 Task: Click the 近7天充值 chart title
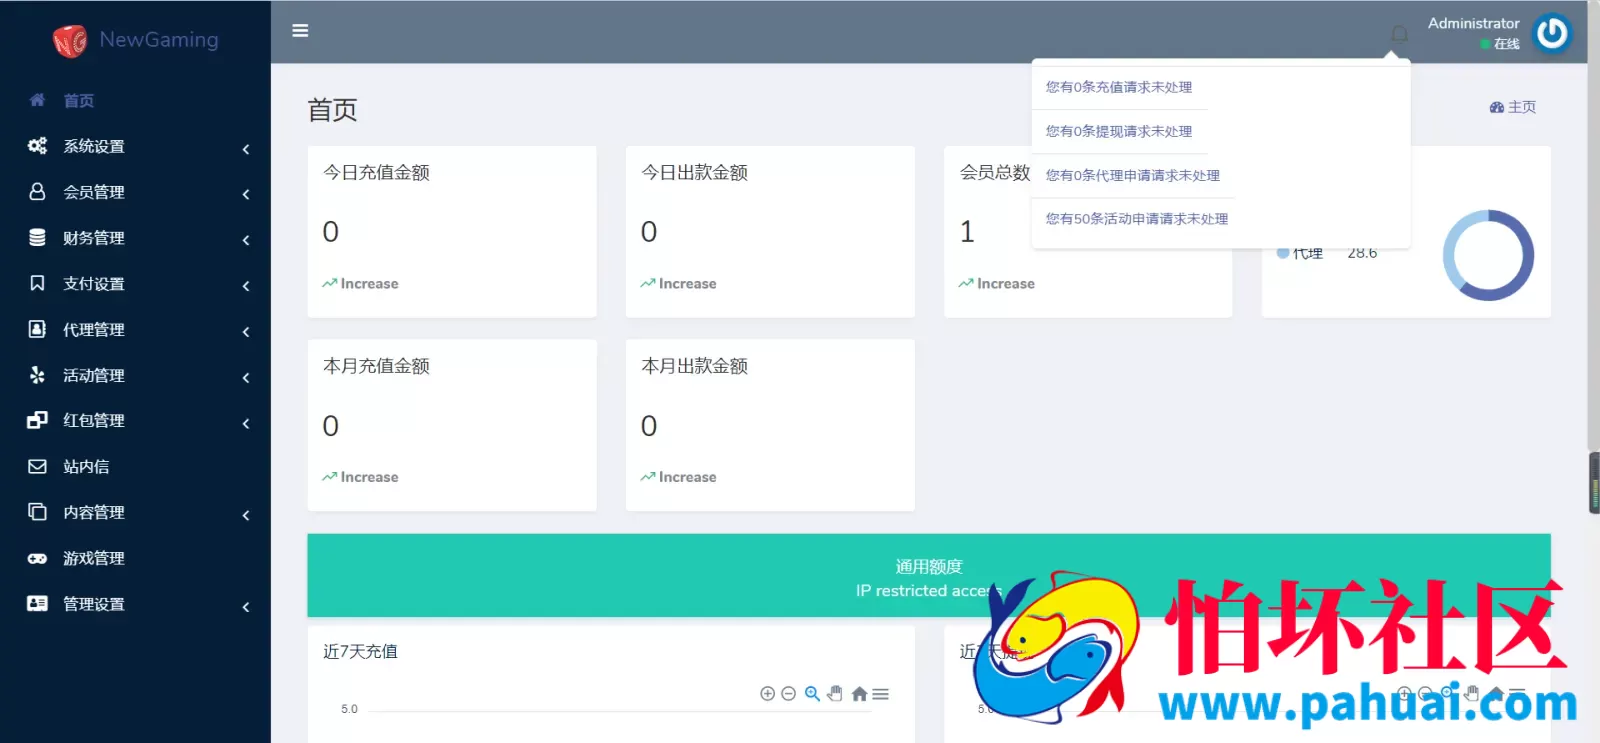tap(360, 651)
